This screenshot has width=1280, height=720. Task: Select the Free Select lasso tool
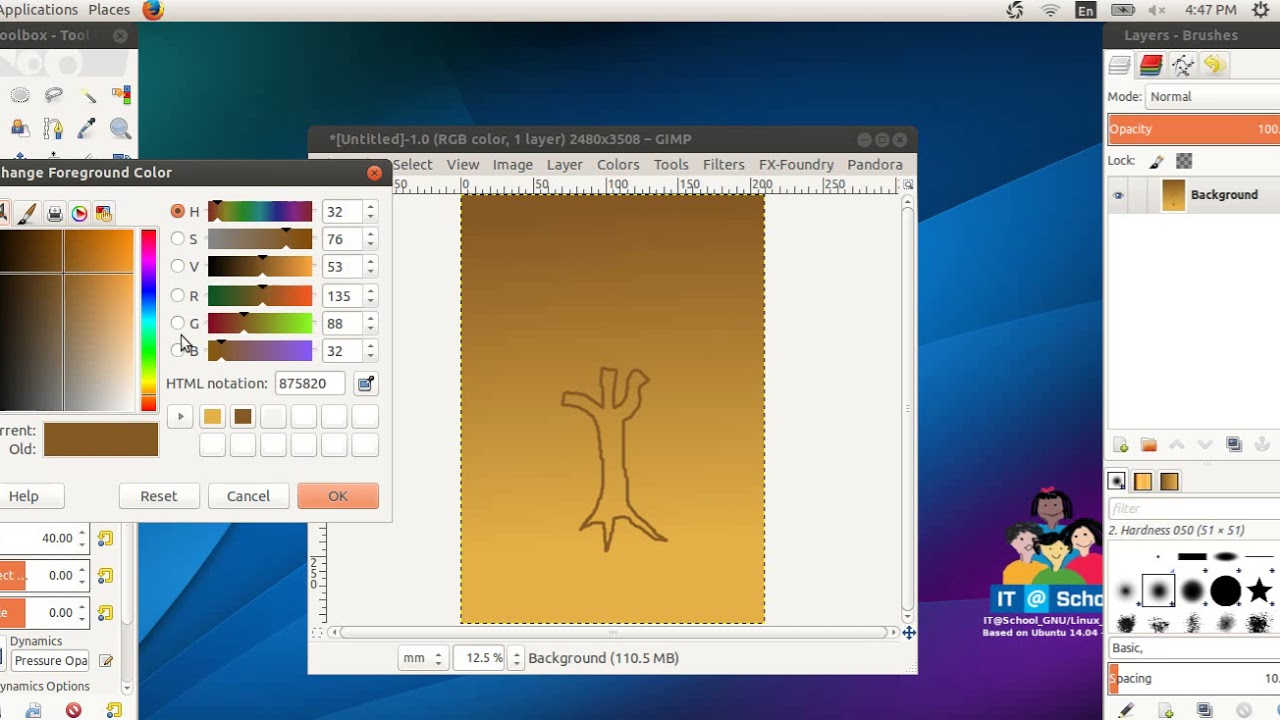[x=54, y=96]
